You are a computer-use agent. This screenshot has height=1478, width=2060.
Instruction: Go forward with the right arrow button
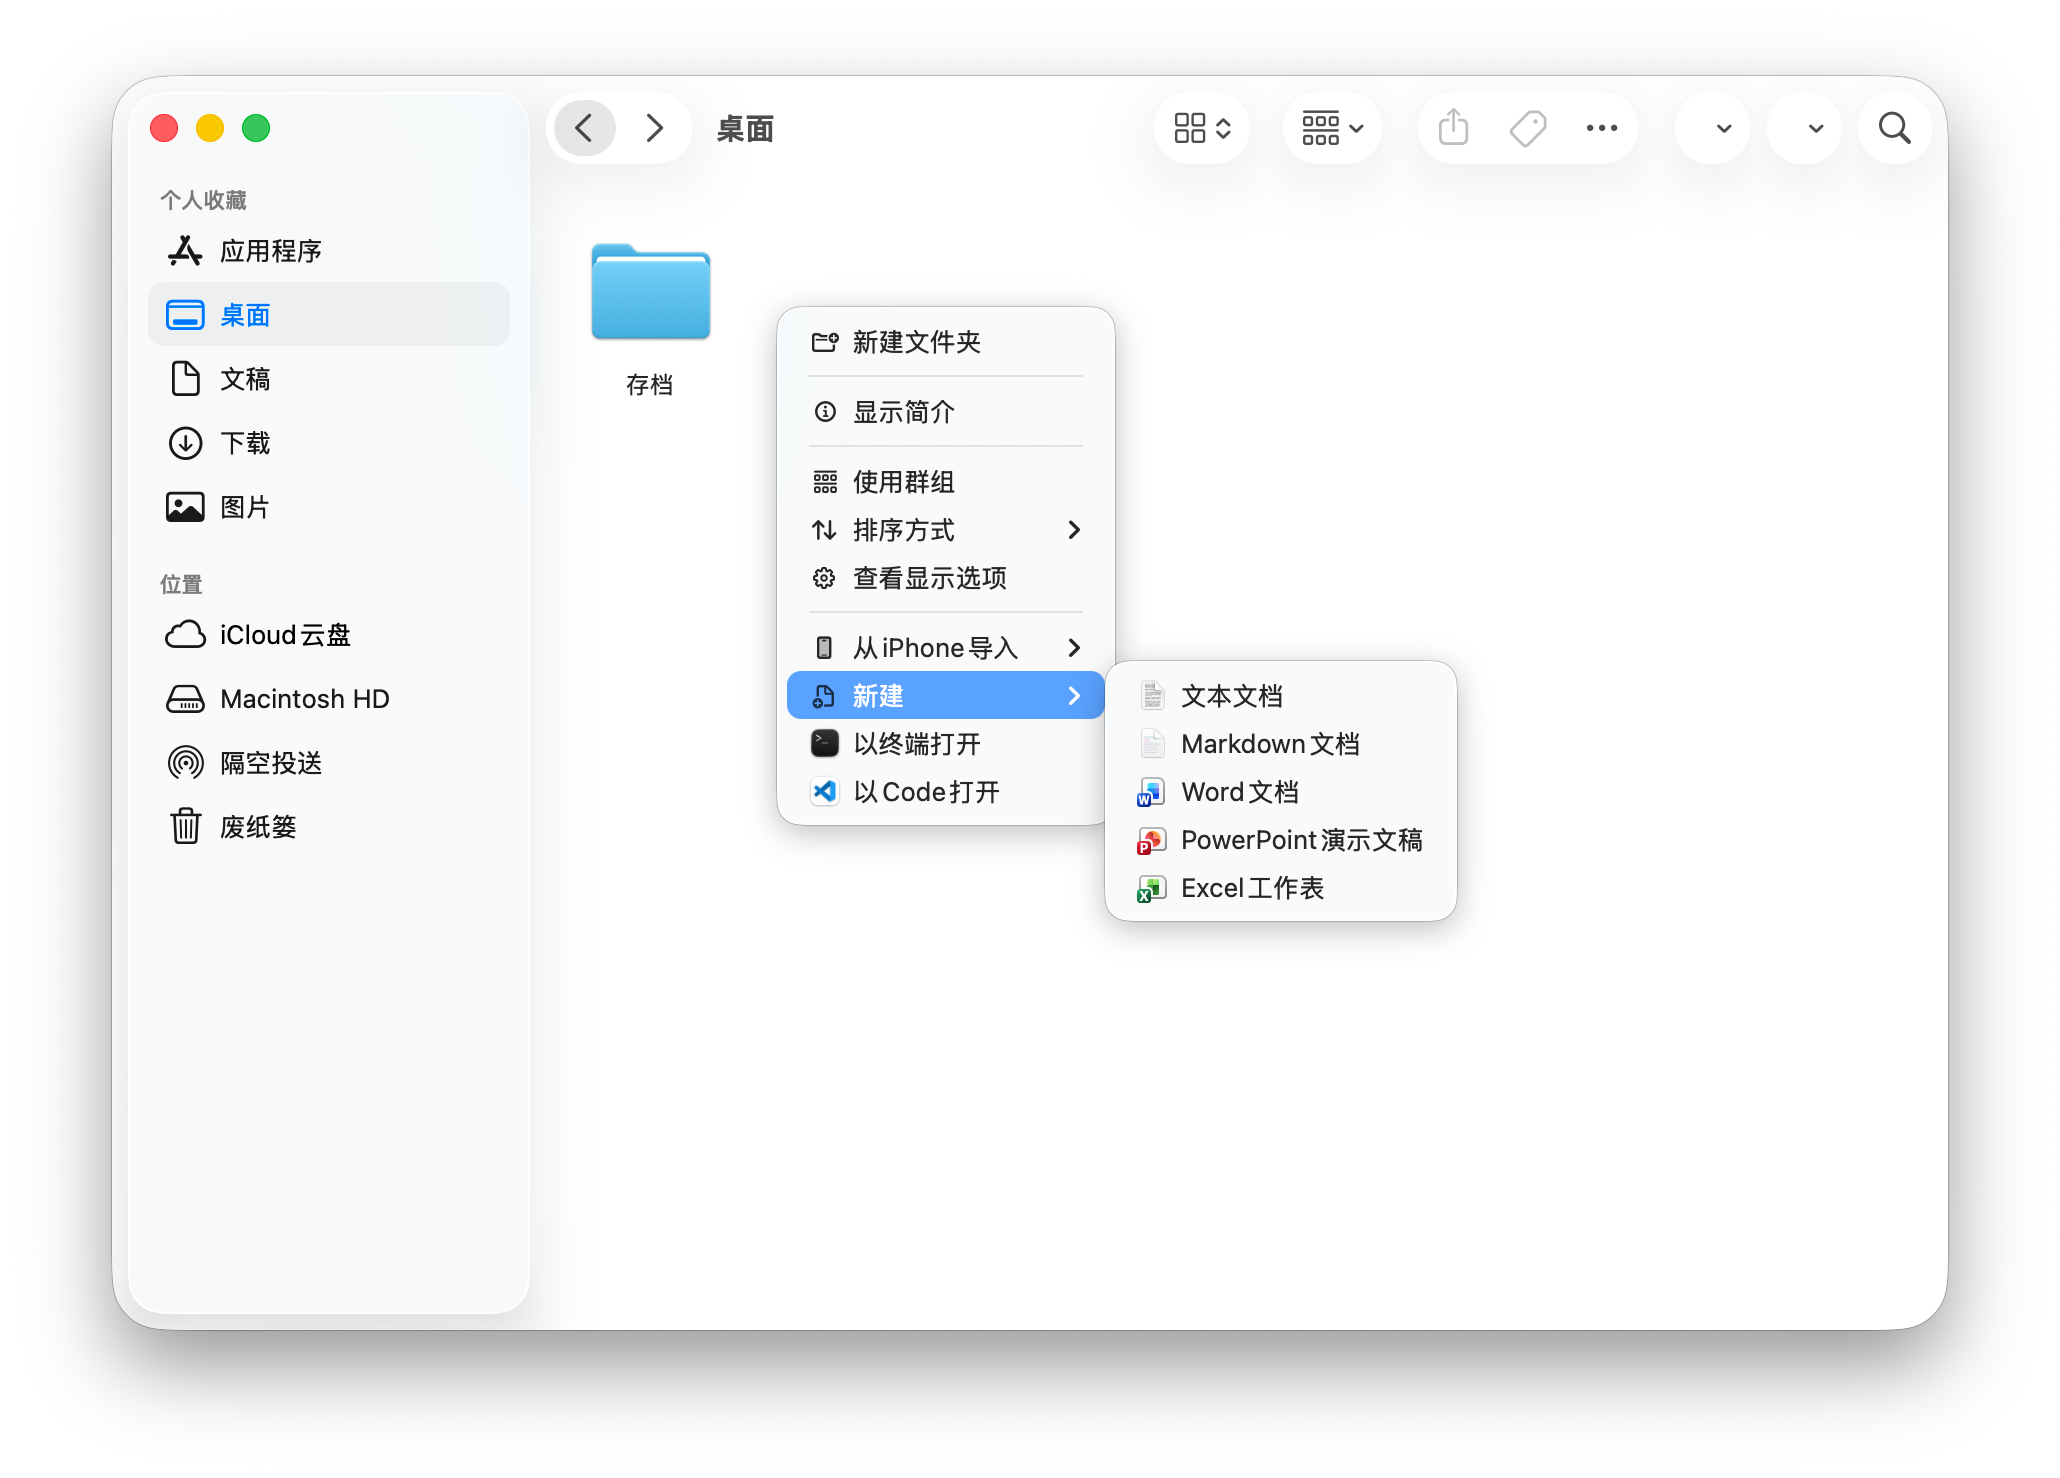point(654,128)
